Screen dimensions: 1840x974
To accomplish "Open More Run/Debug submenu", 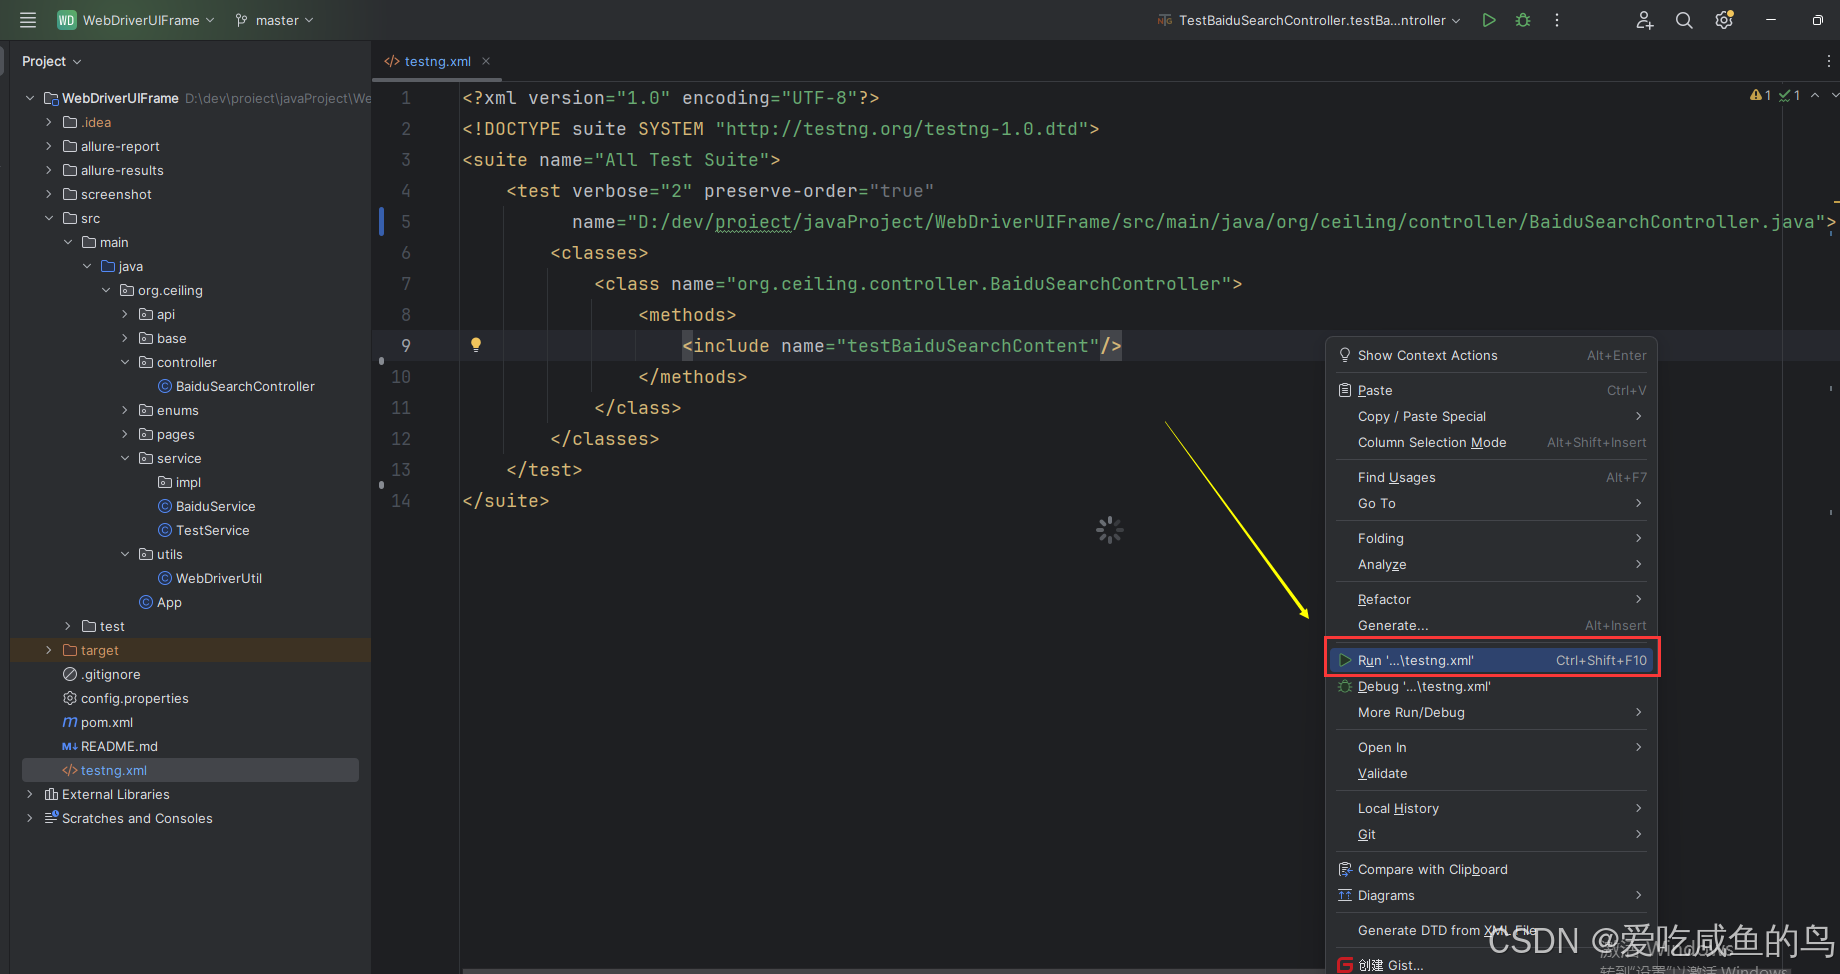I will click(1491, 712).
